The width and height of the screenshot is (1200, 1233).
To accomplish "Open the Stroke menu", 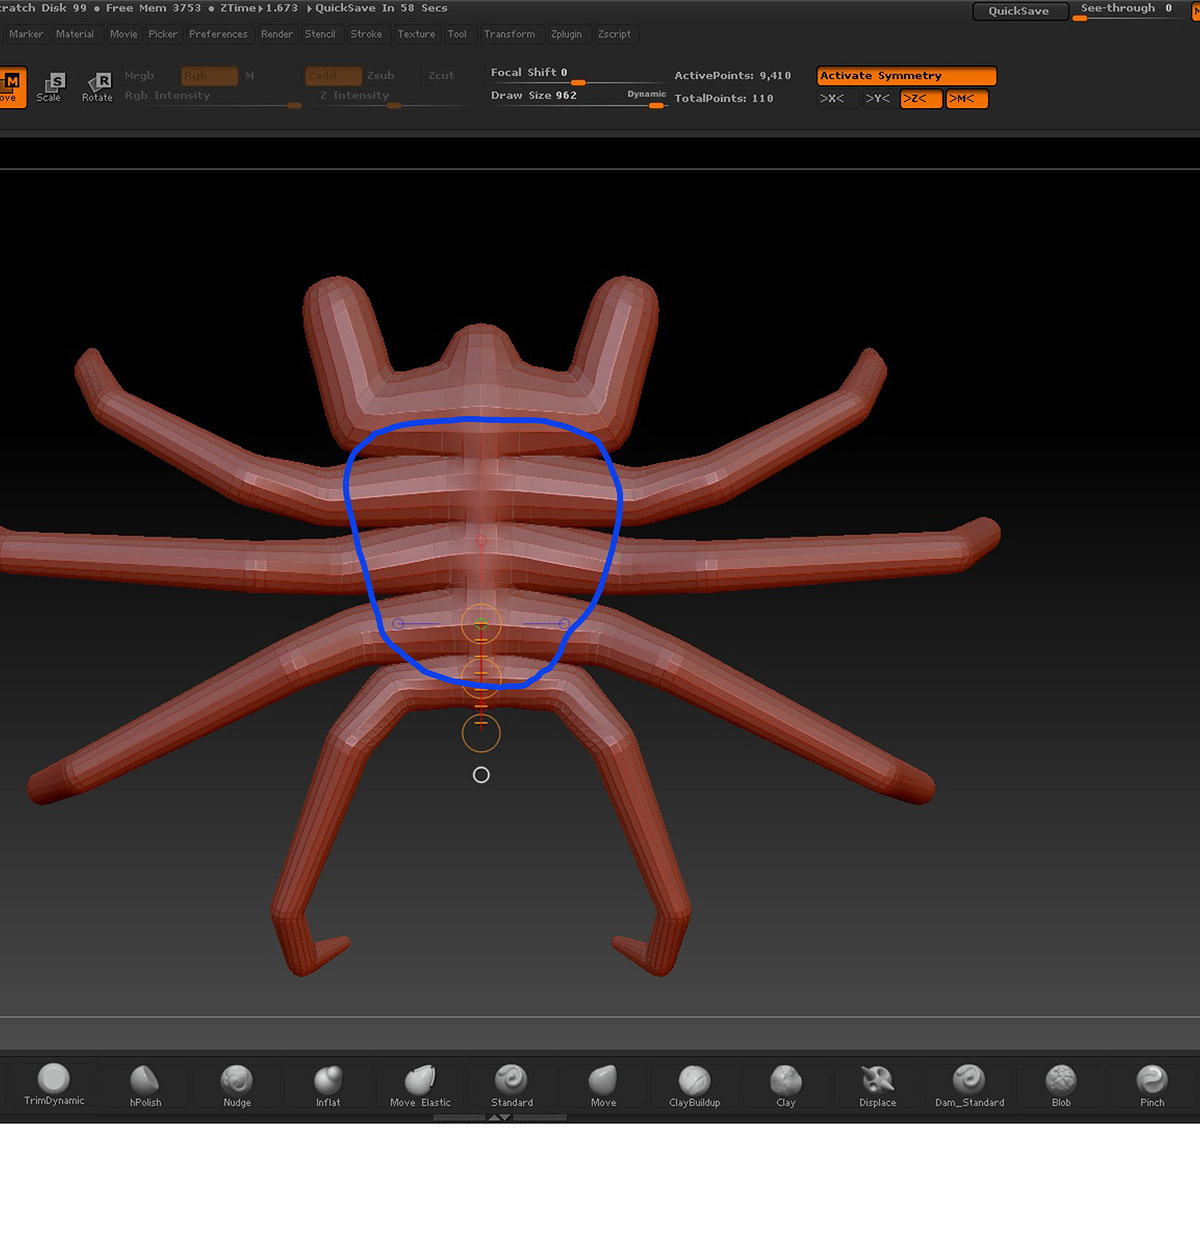I will coord(367,33).
